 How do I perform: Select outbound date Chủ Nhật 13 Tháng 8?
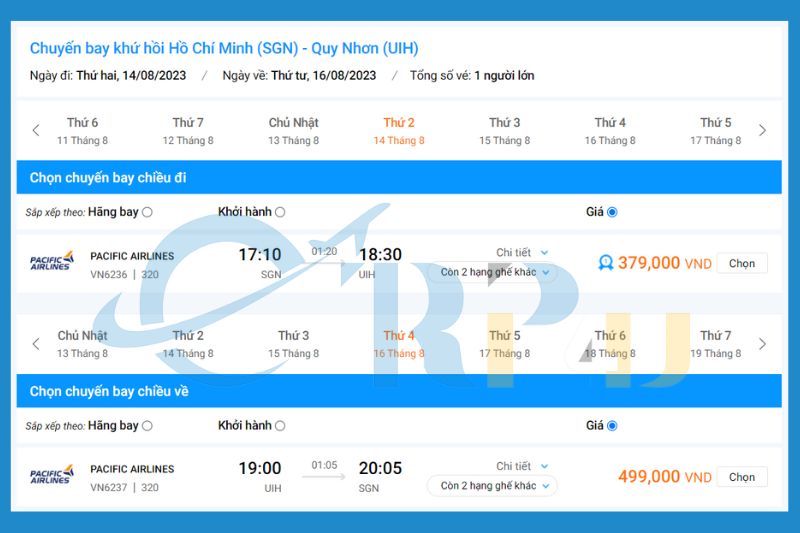pos(294,131)
